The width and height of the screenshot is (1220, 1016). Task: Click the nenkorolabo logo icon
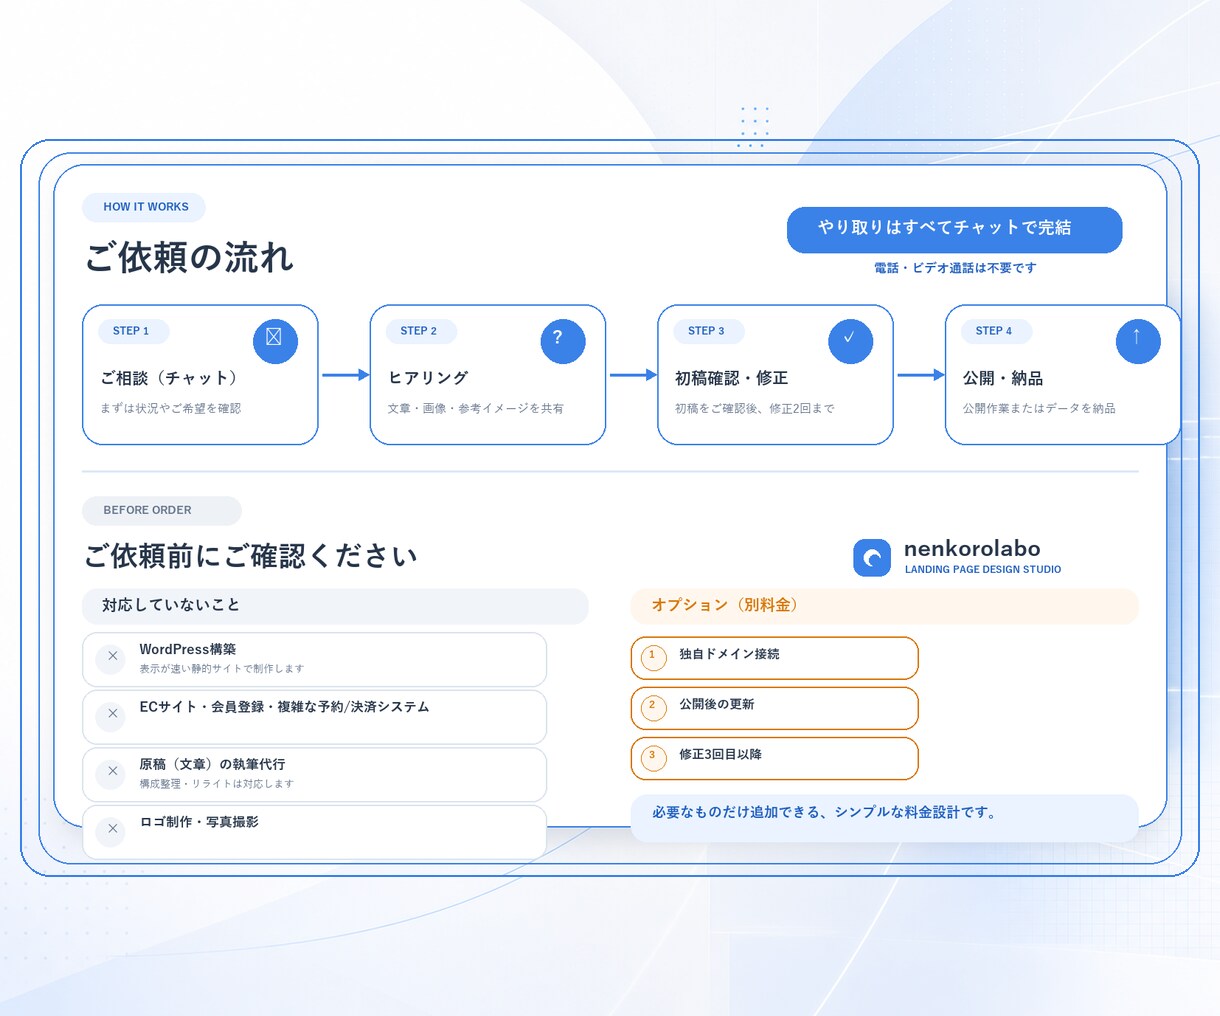pos(872,558)
